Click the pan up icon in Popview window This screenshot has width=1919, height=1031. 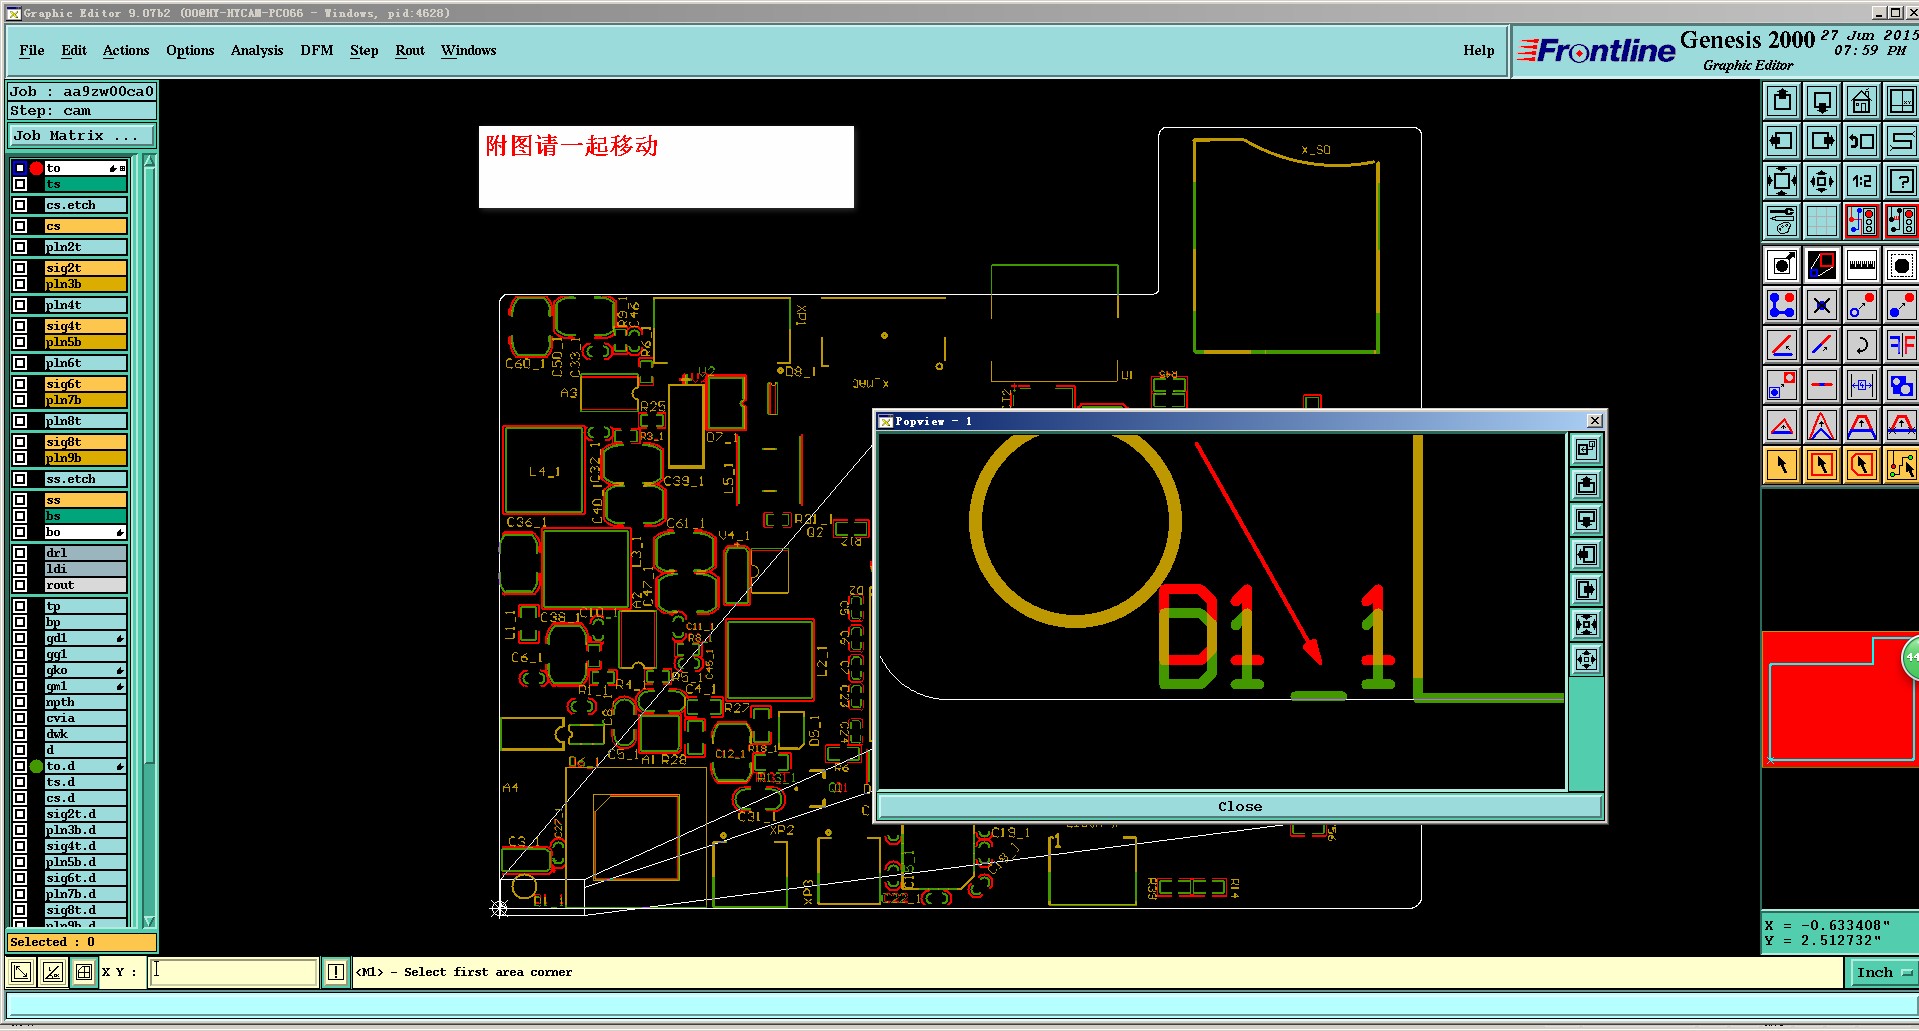(1586, 485)
